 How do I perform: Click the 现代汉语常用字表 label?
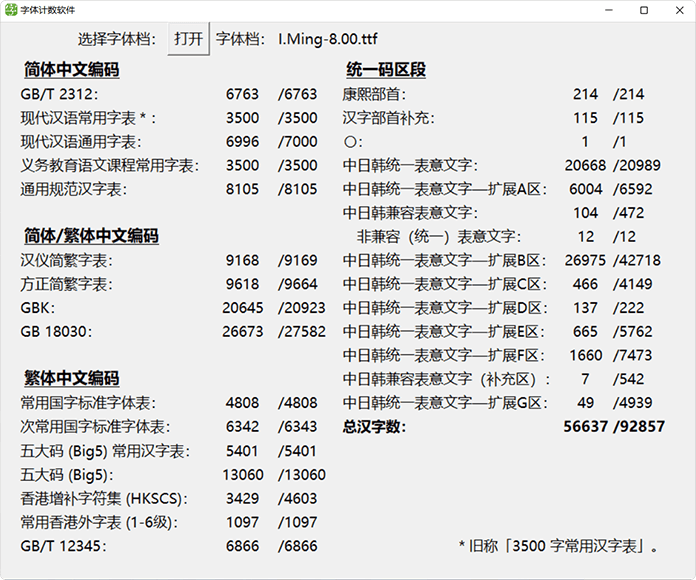click(x=88, y=118)
